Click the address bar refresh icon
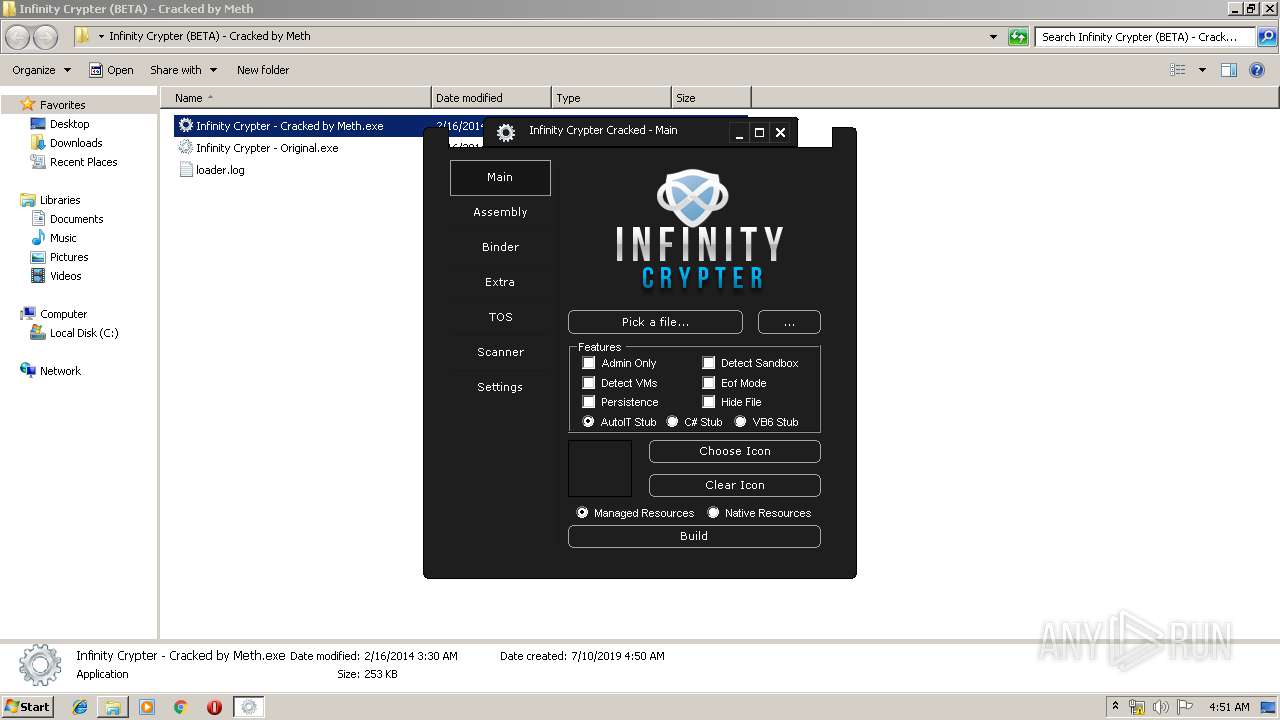 (1018, 37)
